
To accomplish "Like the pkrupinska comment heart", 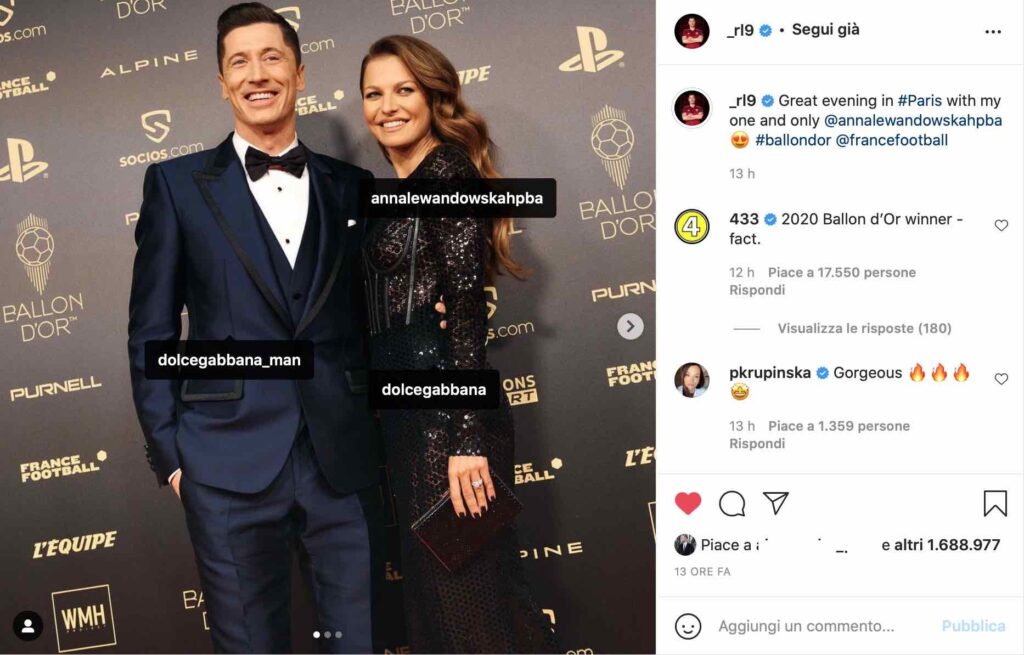I will click(1001, 379).
